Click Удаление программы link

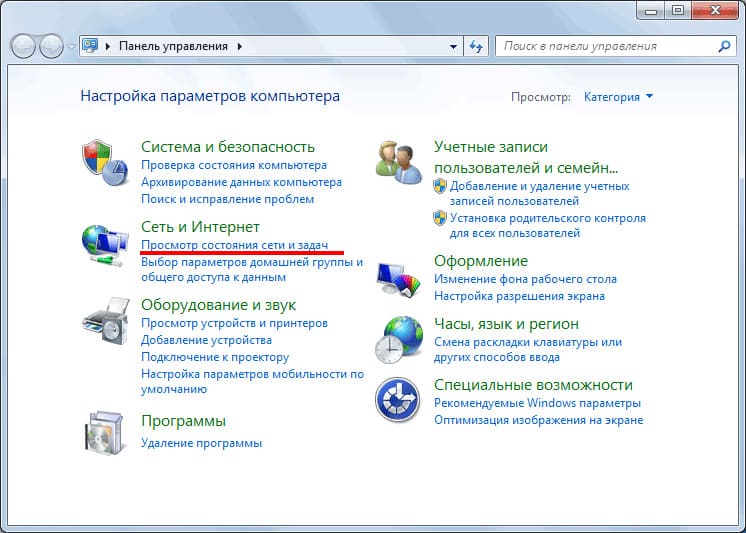pyautogui.click(x=202, y=443)
